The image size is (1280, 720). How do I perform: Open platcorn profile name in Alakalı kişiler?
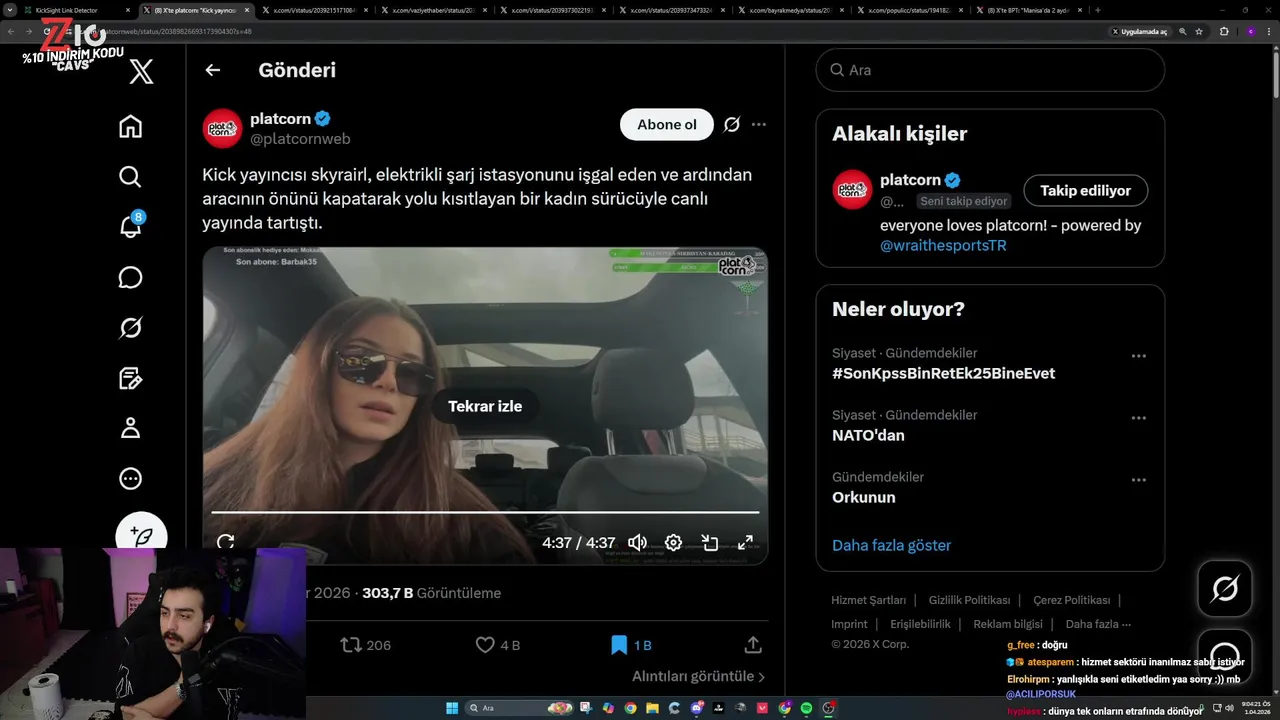tap(910, 180)
